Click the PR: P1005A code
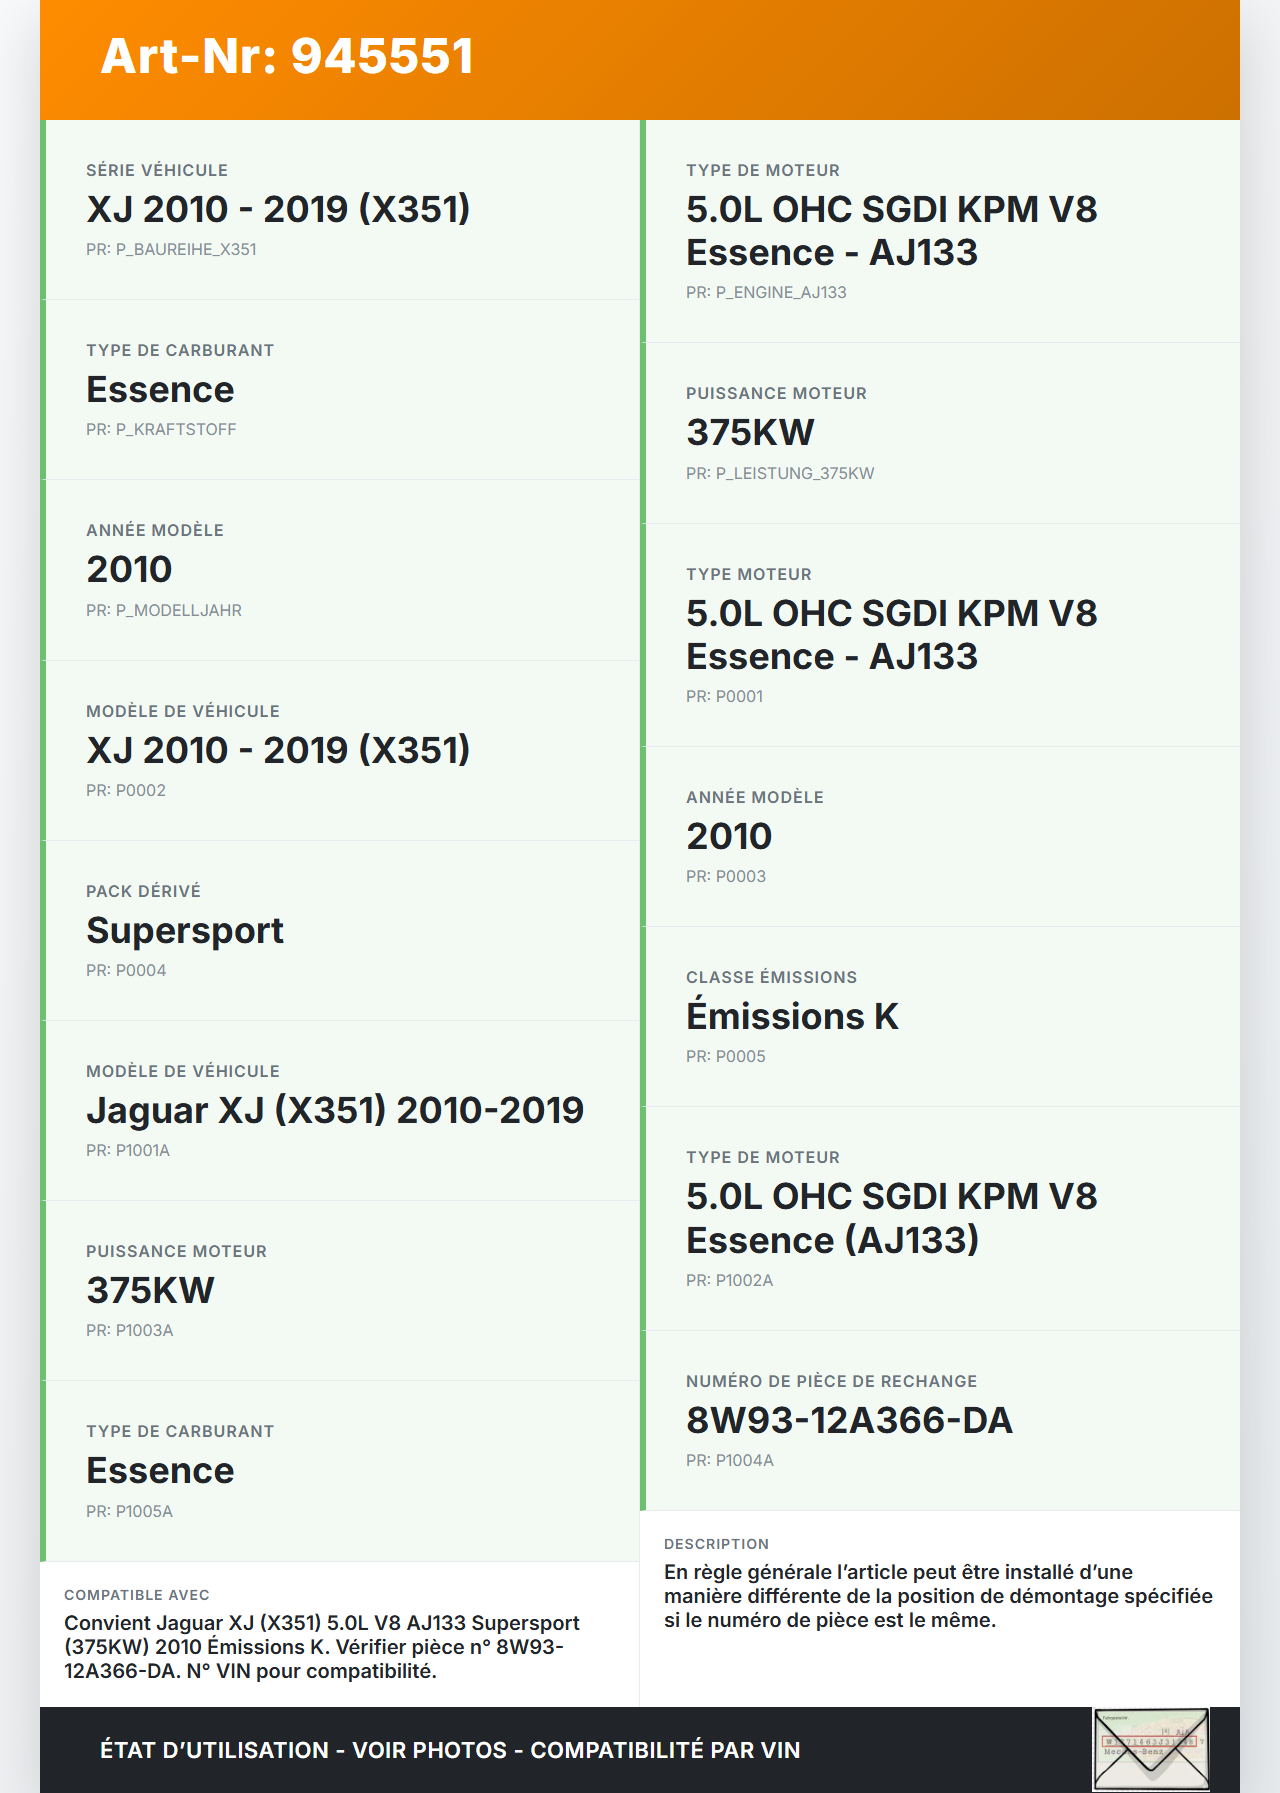1280x1793 pixels. click(129, 1511)
